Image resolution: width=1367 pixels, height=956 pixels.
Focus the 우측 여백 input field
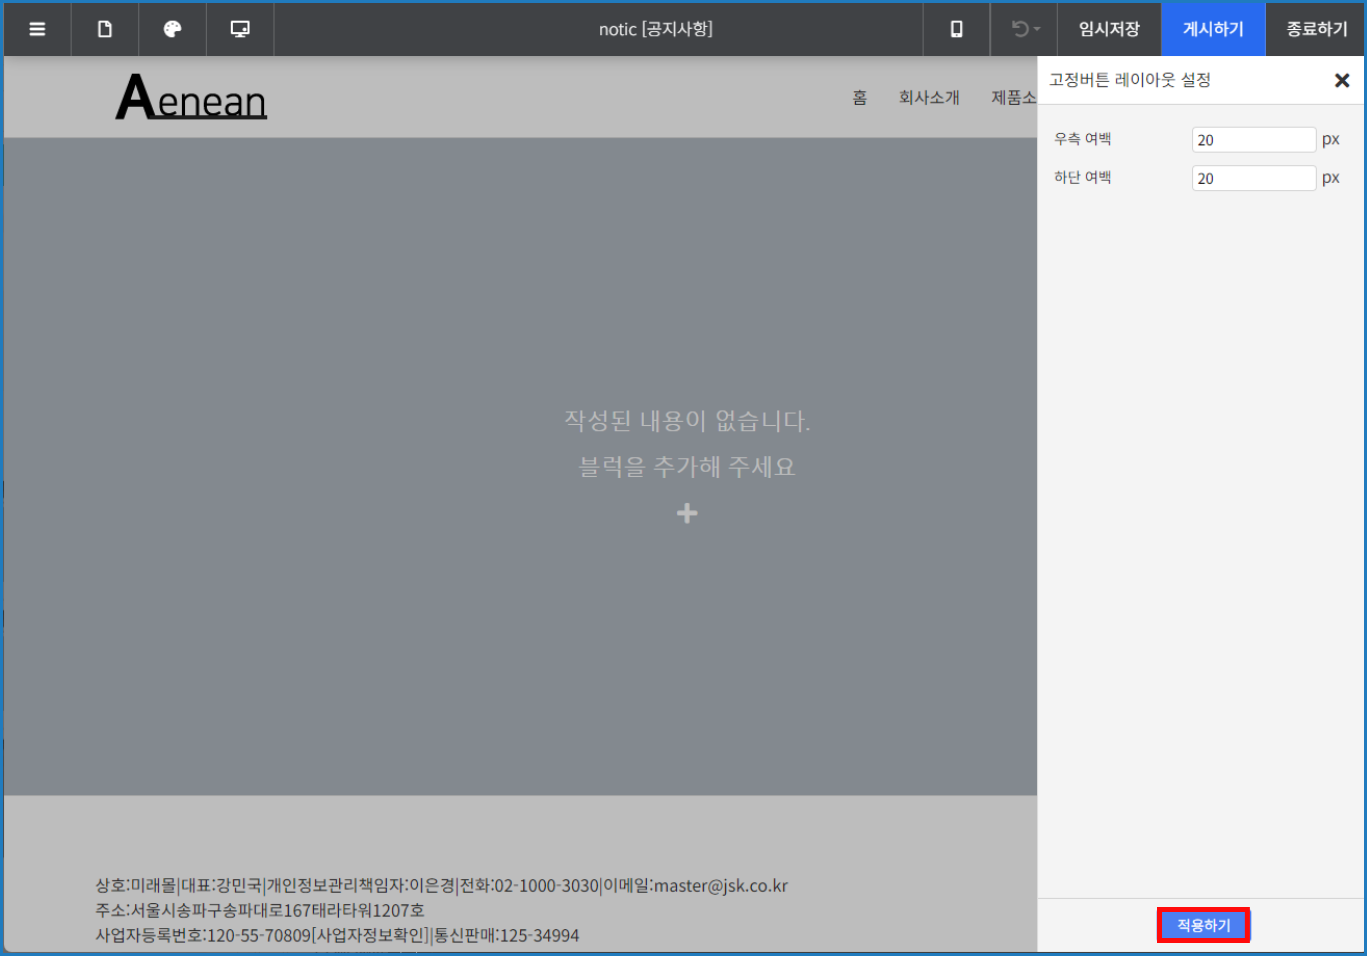(x=1253, y=140)
